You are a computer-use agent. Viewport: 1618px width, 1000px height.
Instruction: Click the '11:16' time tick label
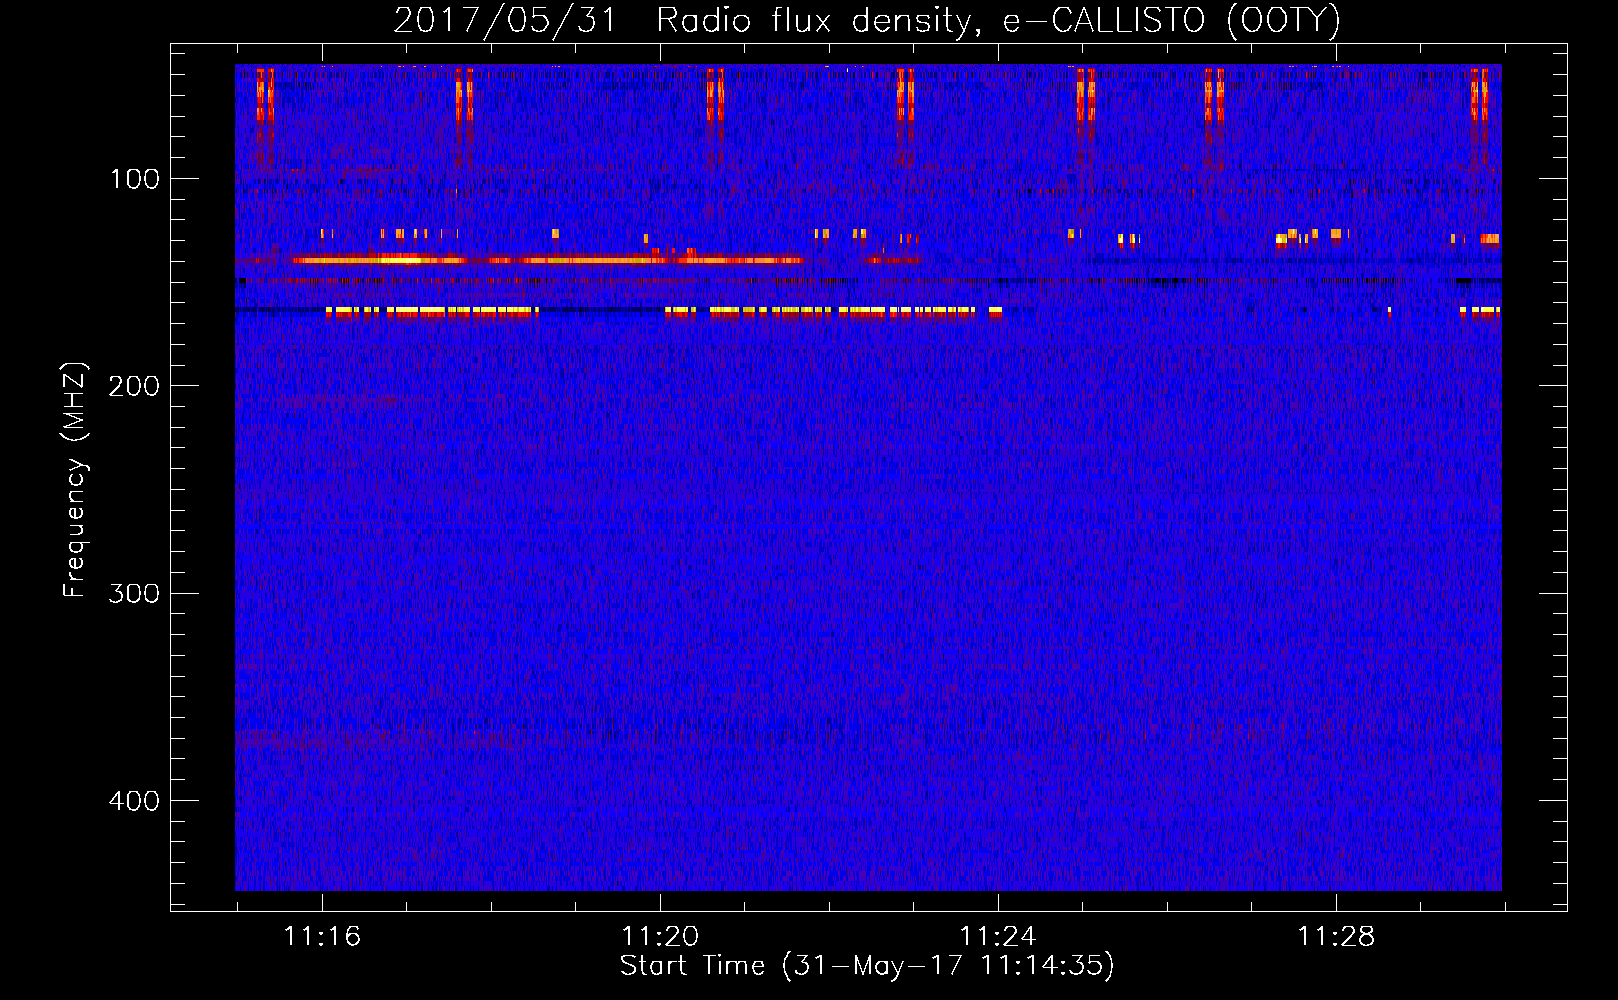[322, 937]
